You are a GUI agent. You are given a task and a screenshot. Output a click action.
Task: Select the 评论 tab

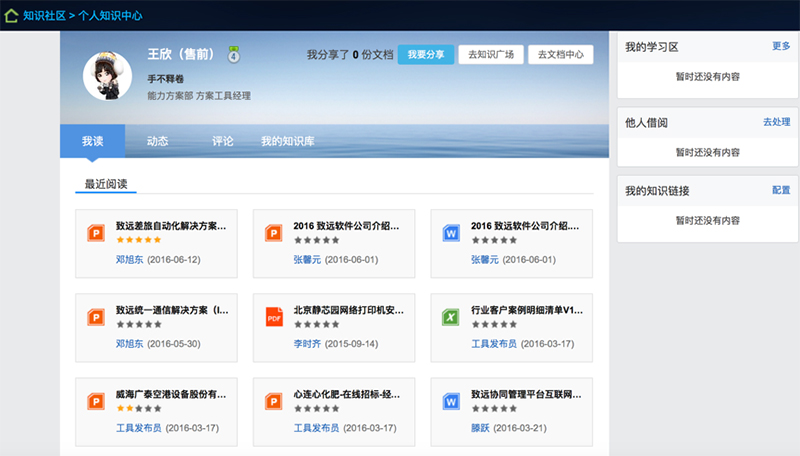[x=223, y=141]
